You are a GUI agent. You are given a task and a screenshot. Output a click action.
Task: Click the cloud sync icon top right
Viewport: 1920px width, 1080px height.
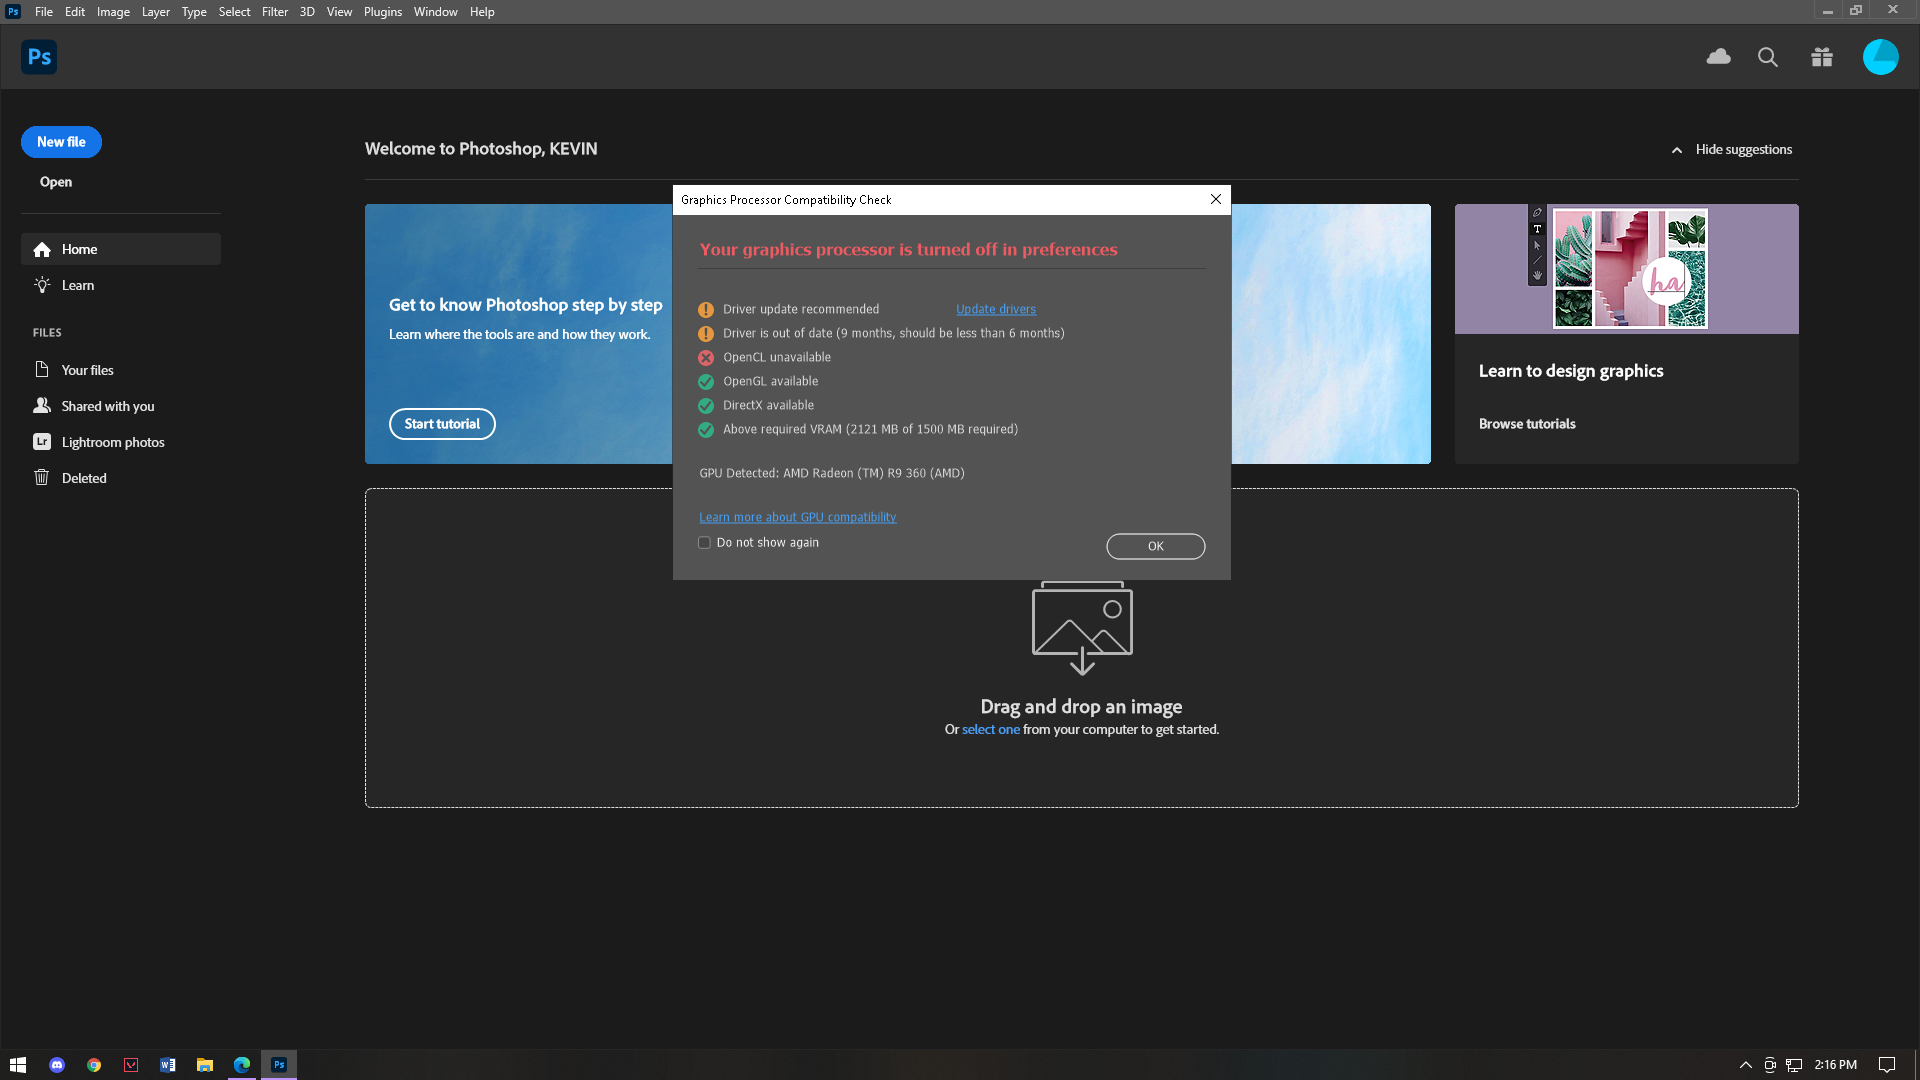[1718, 57]
